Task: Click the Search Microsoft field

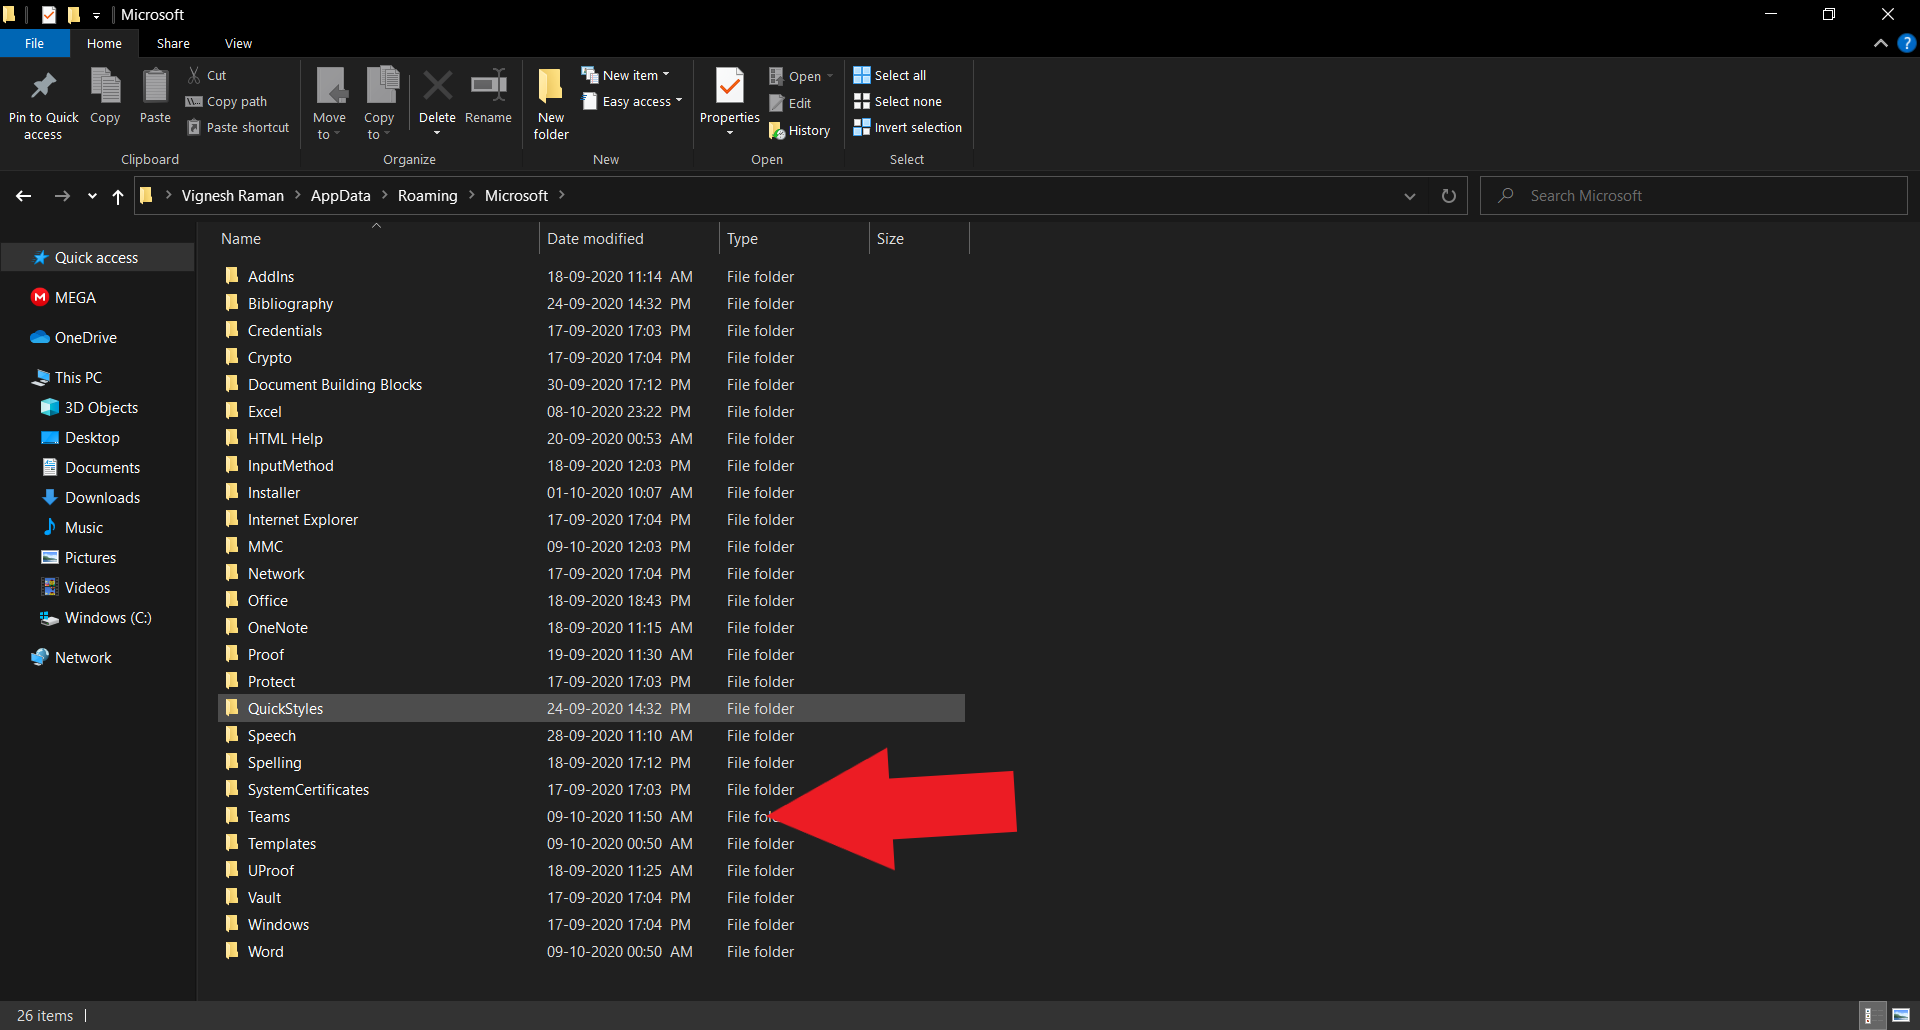Action: [x=1694, y=196]
